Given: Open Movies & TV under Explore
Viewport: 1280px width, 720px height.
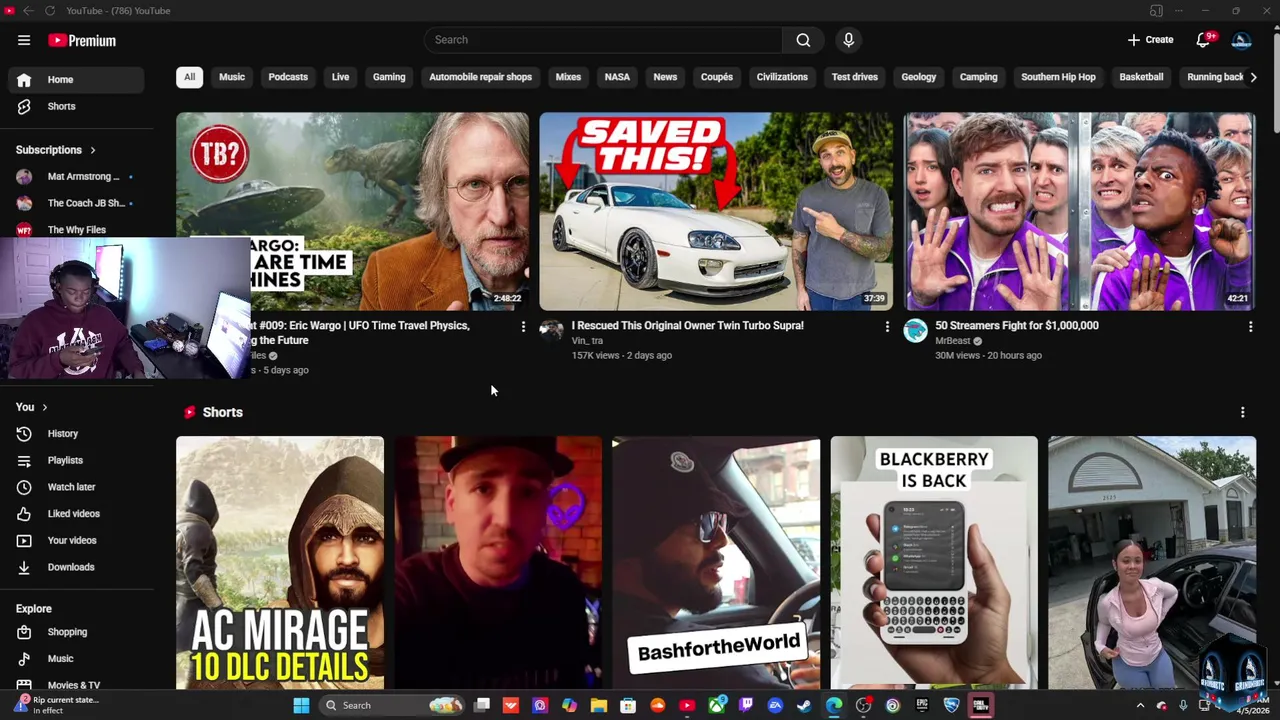Looking at the screenshot, I should click(76, 685).
